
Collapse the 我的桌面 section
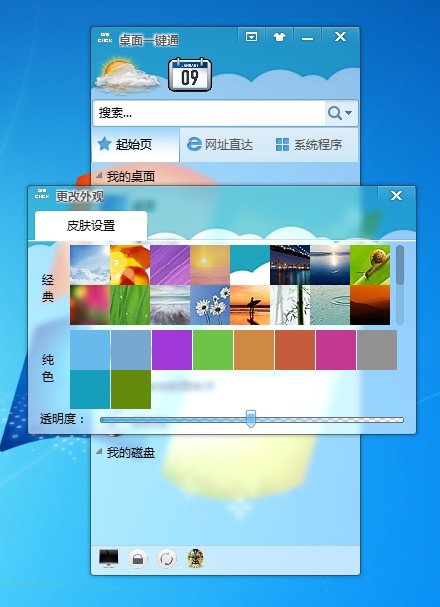(99, 176)
